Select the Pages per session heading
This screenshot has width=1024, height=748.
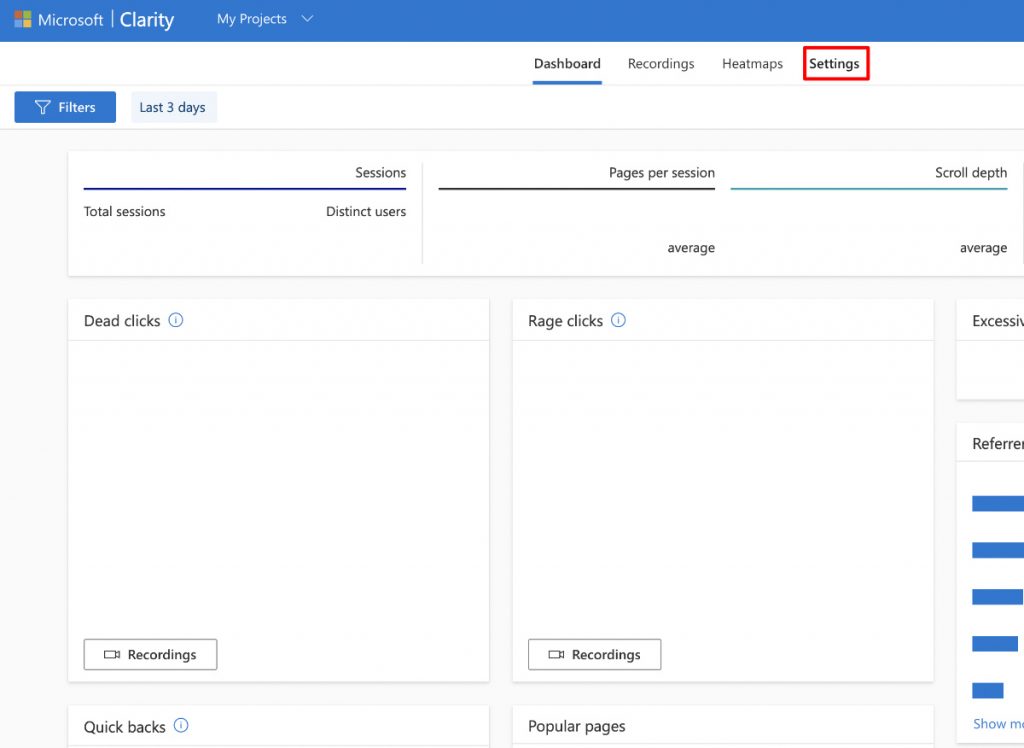point(662,172)
